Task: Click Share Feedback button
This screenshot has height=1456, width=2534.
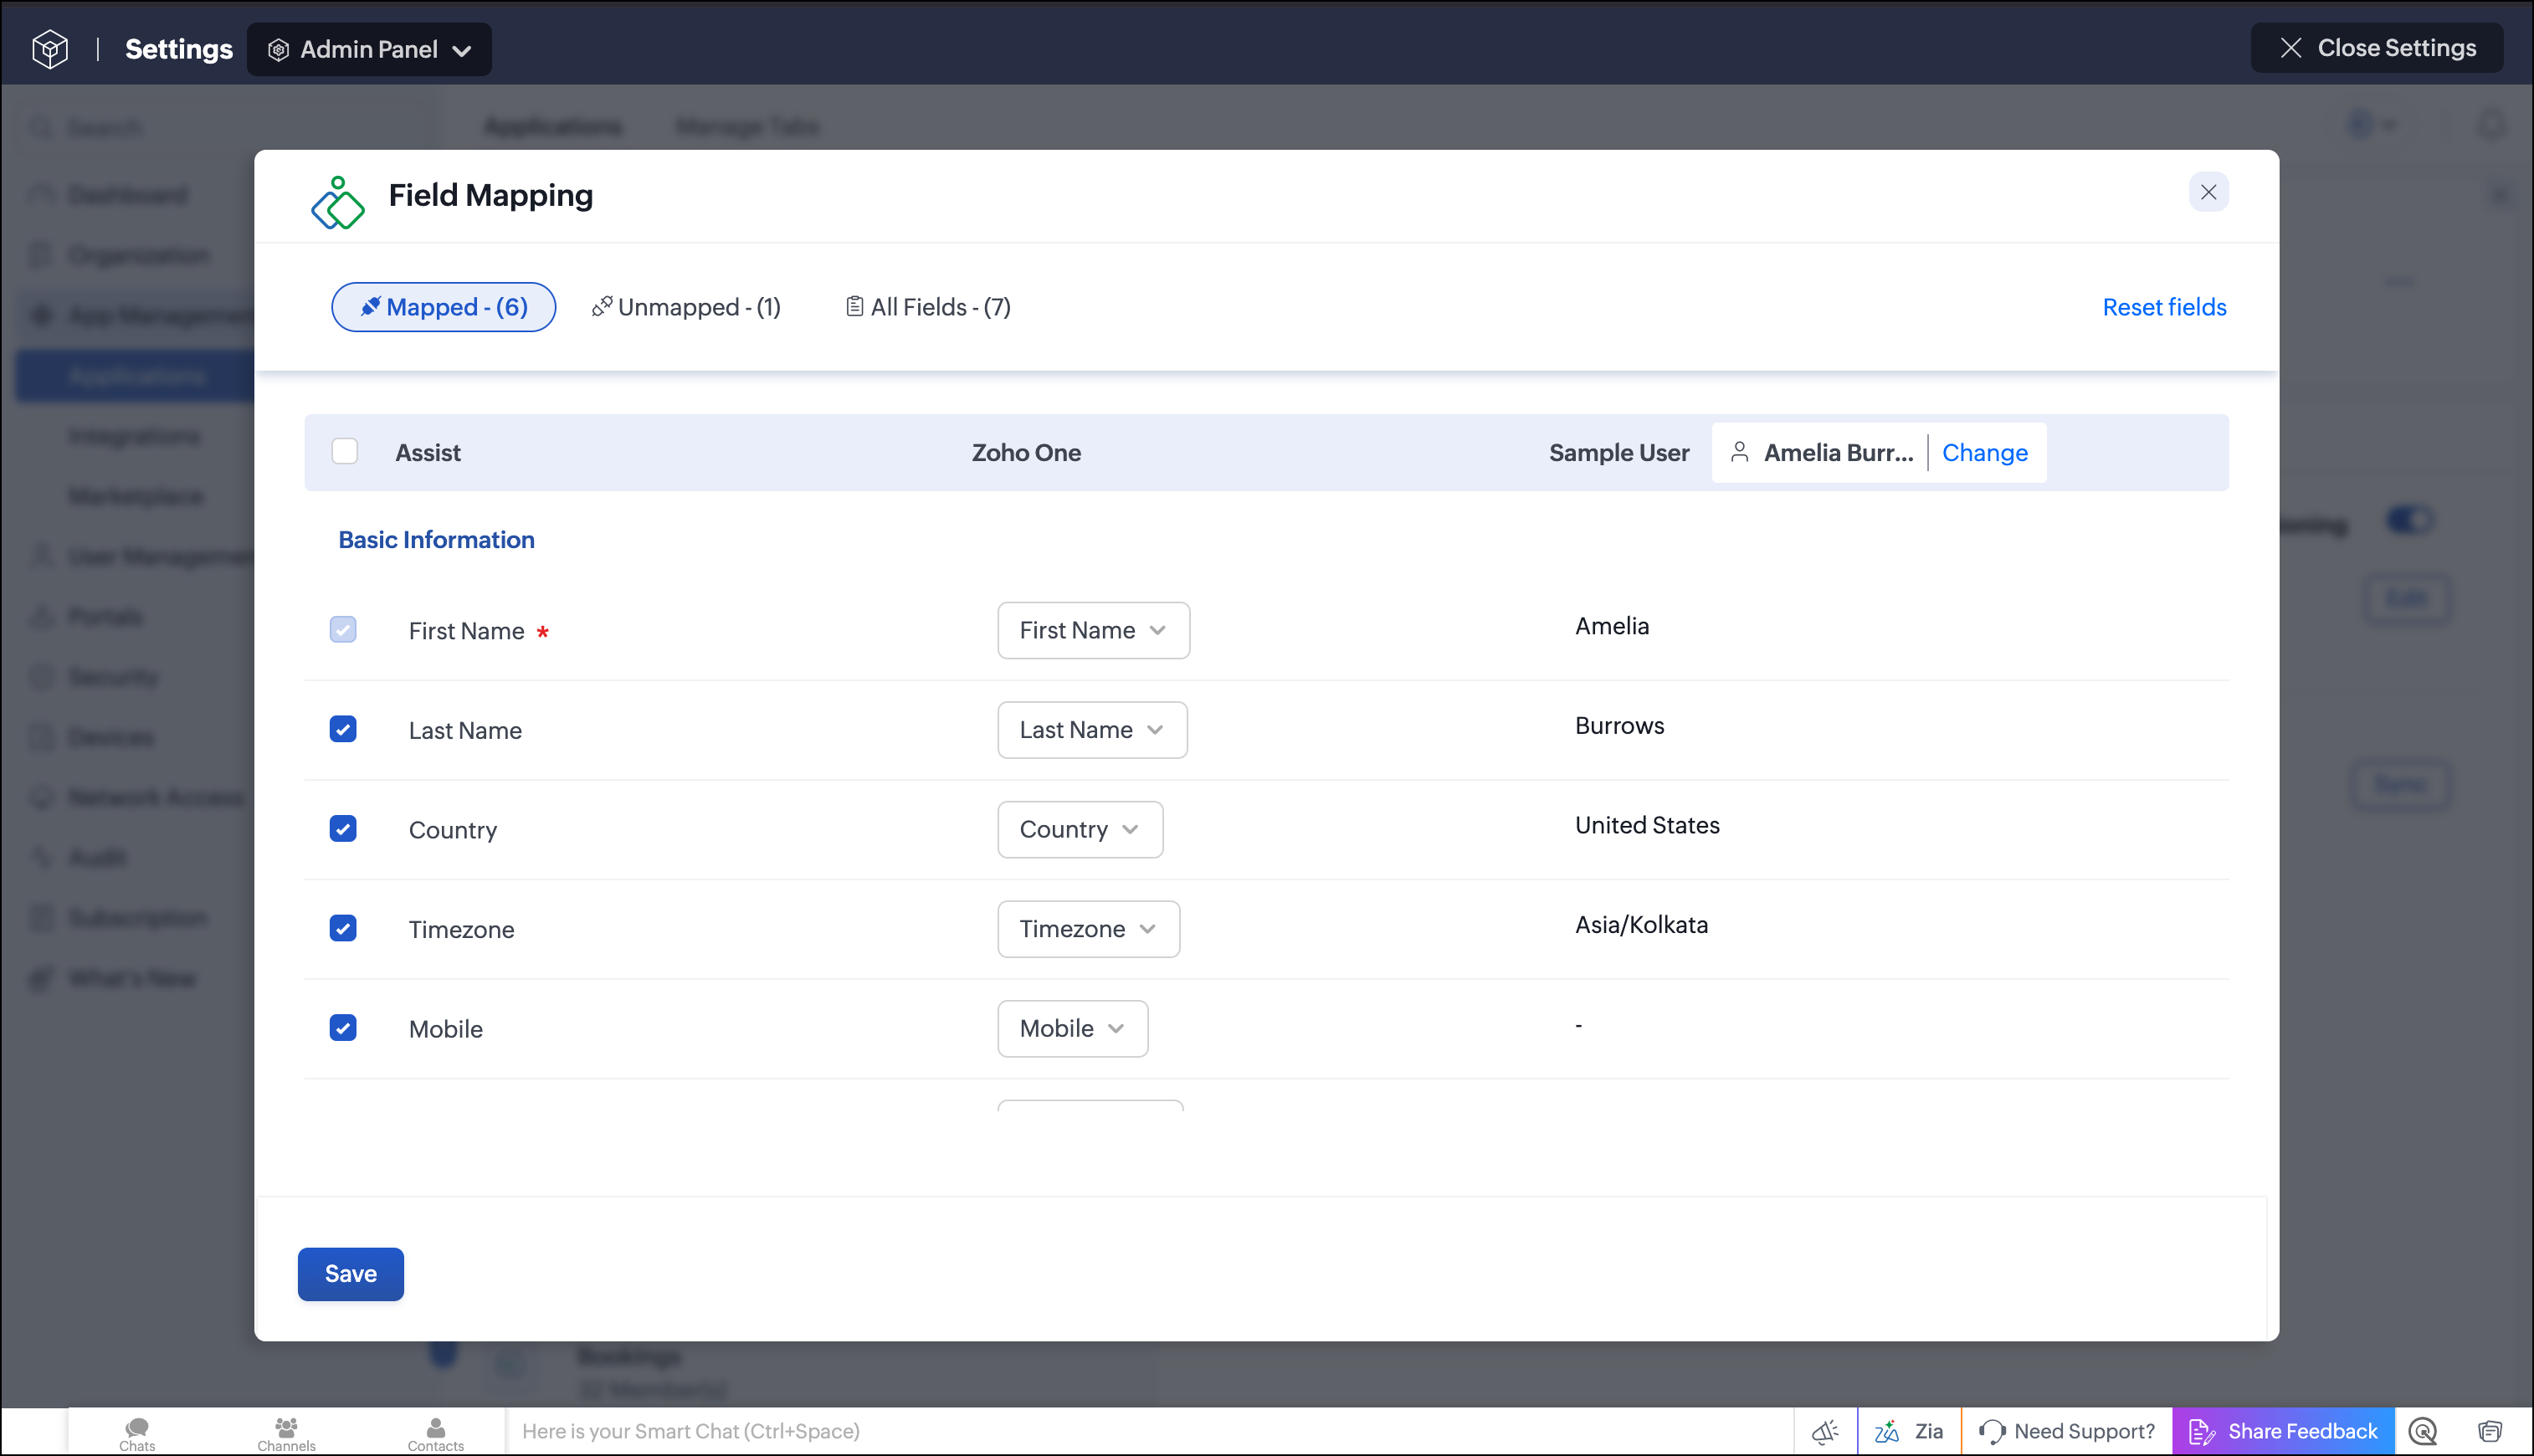Action: click(x=2283, y=1431)
